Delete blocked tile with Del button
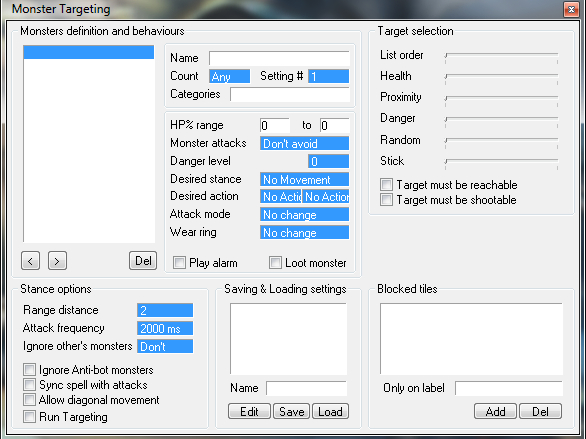The width and height of the screenshot is (586, 439). click(540, 411)
